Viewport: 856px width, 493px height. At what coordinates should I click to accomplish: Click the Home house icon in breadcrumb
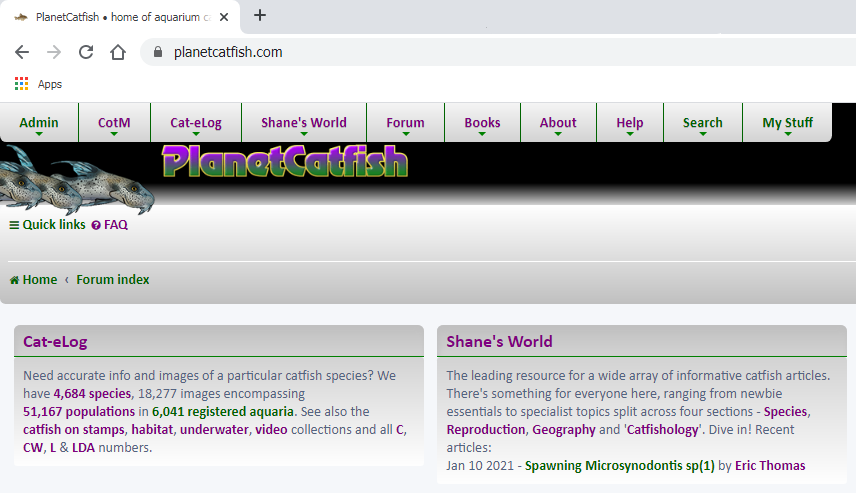pyautogui.click(x=14, y=280)
